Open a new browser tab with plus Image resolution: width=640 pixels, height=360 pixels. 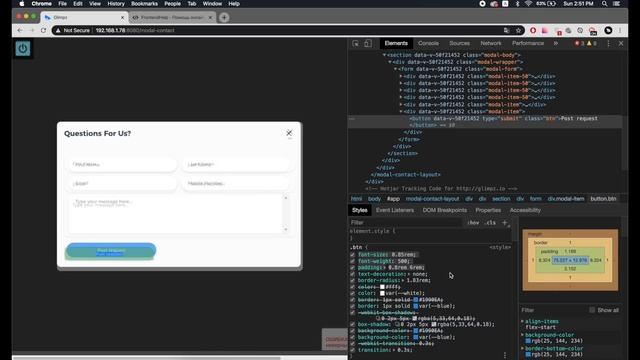pyautogui.click(x=224, y=18)
